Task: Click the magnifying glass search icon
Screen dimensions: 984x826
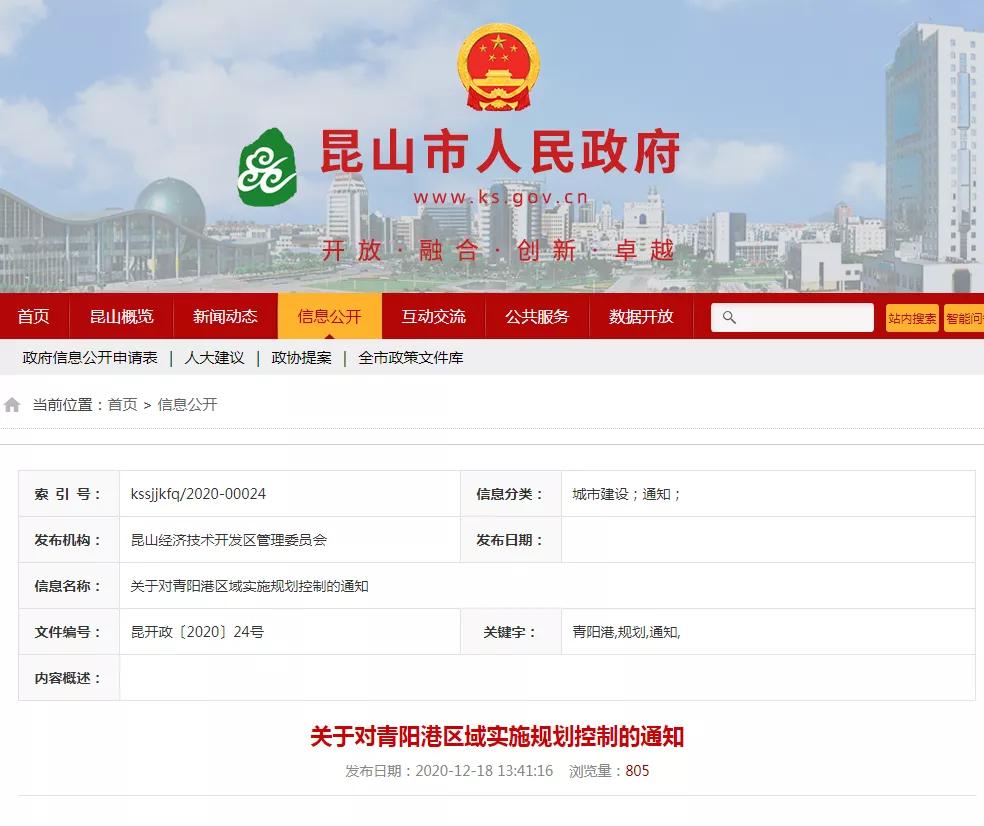Action: coord(728,317)
